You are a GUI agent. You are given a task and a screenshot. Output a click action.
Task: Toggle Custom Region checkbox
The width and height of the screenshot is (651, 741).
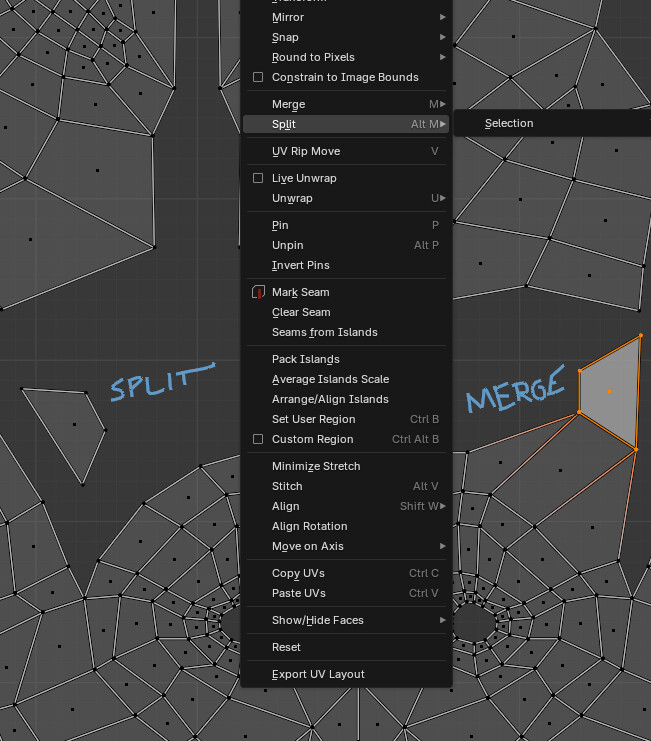pos(258,439)
